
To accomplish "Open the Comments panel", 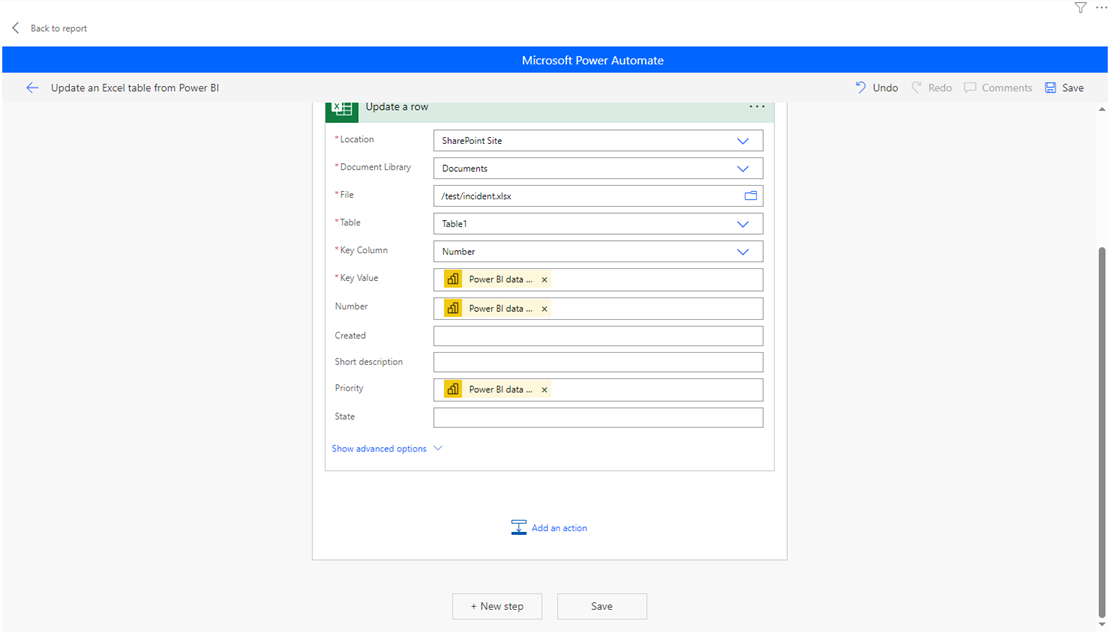I will tap(998, 88).
